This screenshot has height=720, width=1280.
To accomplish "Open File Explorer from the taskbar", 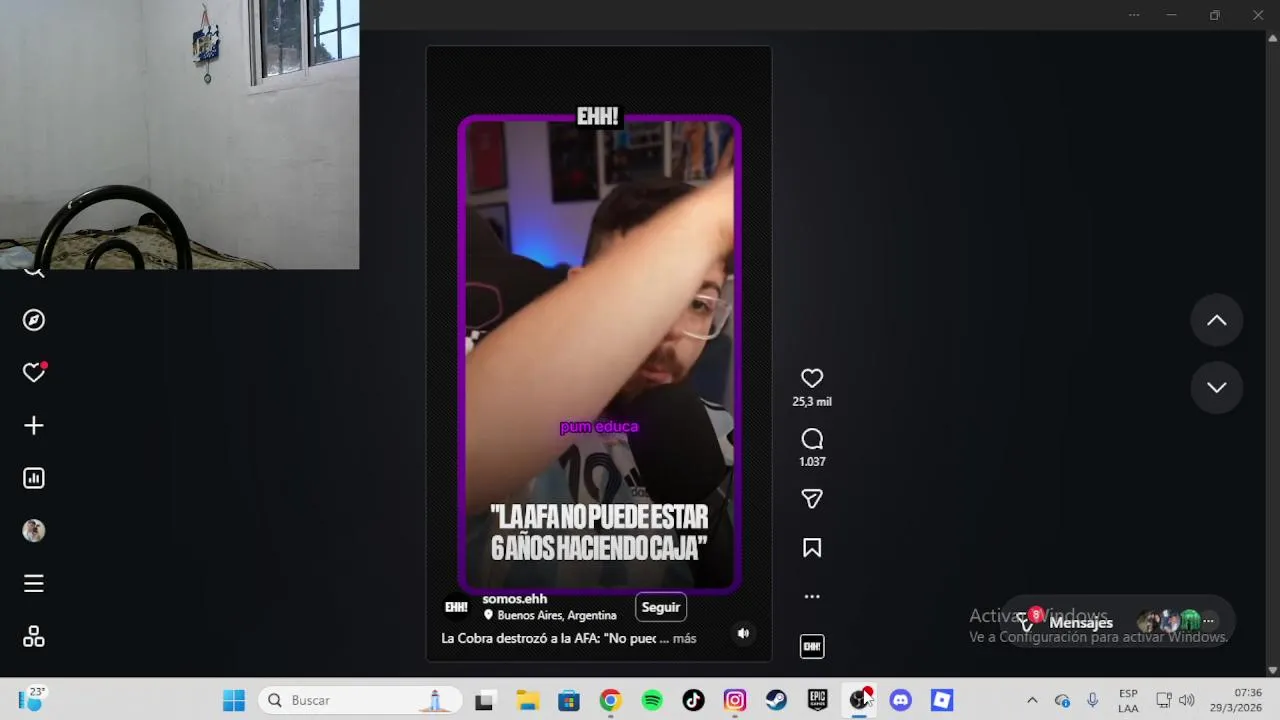I will tap(527, 700).
